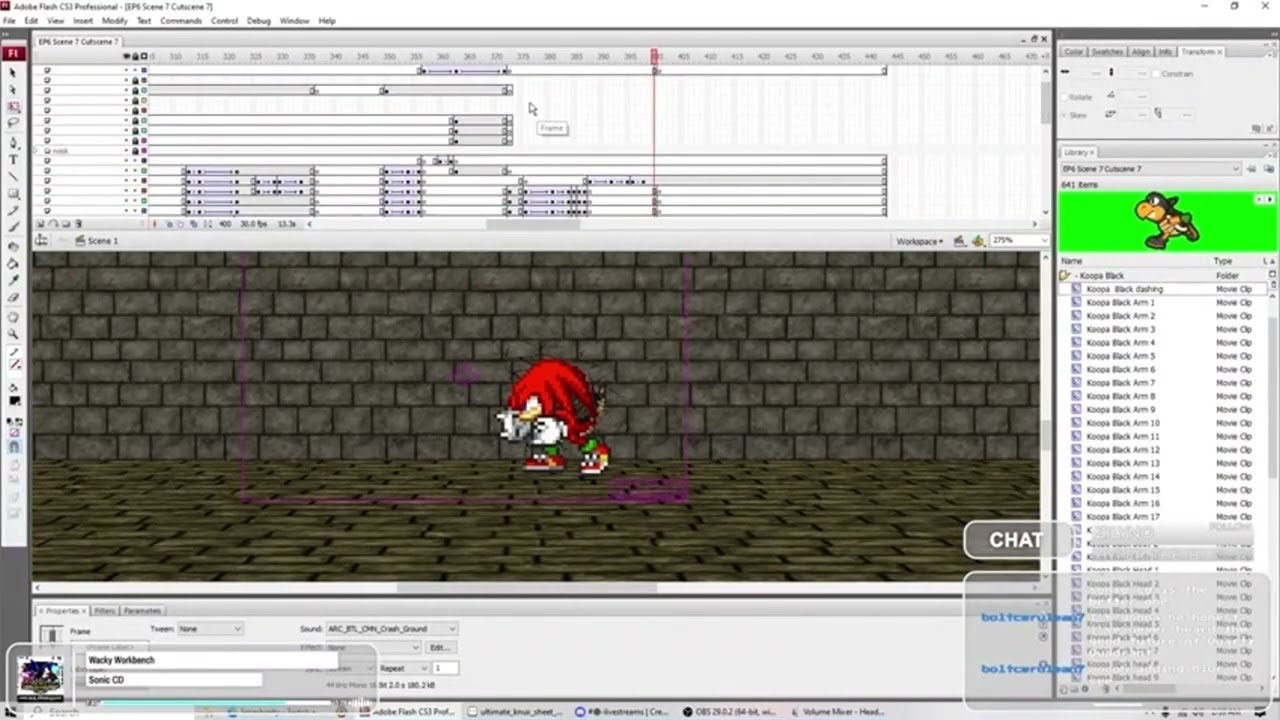Select the Skew radio button

click(1064, 115)
